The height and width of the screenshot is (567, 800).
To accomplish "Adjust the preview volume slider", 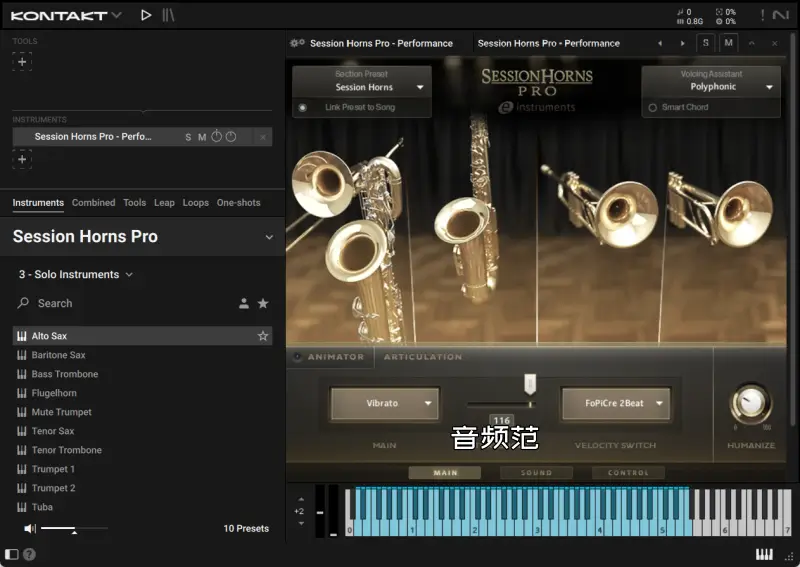I will 74,529.
